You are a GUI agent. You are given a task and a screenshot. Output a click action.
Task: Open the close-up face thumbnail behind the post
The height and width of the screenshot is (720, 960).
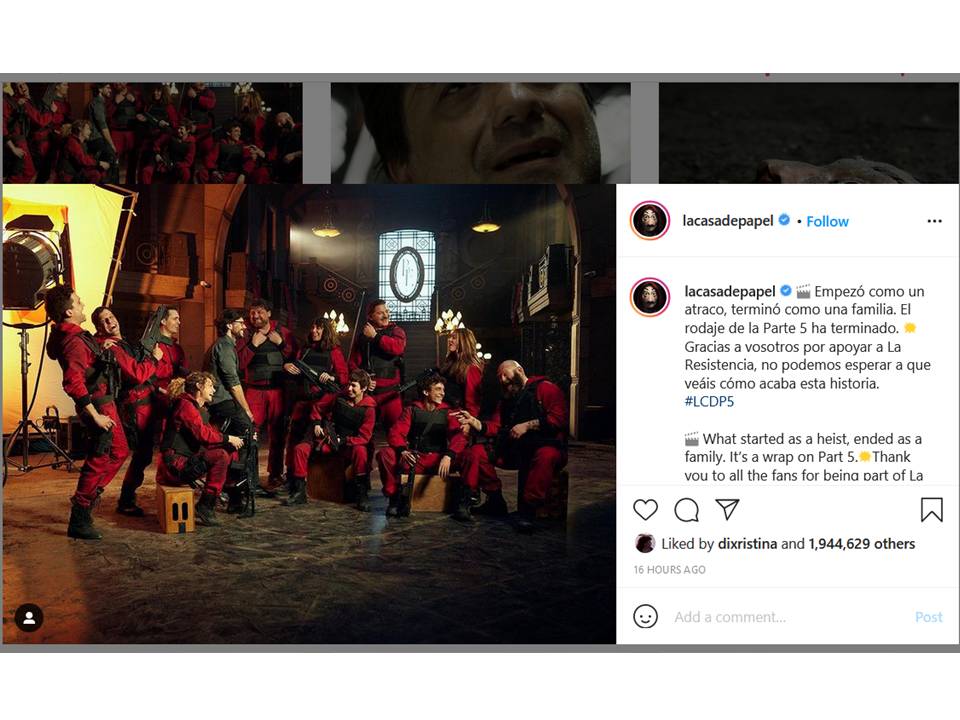pyautogui.click(x=481, y=133)
